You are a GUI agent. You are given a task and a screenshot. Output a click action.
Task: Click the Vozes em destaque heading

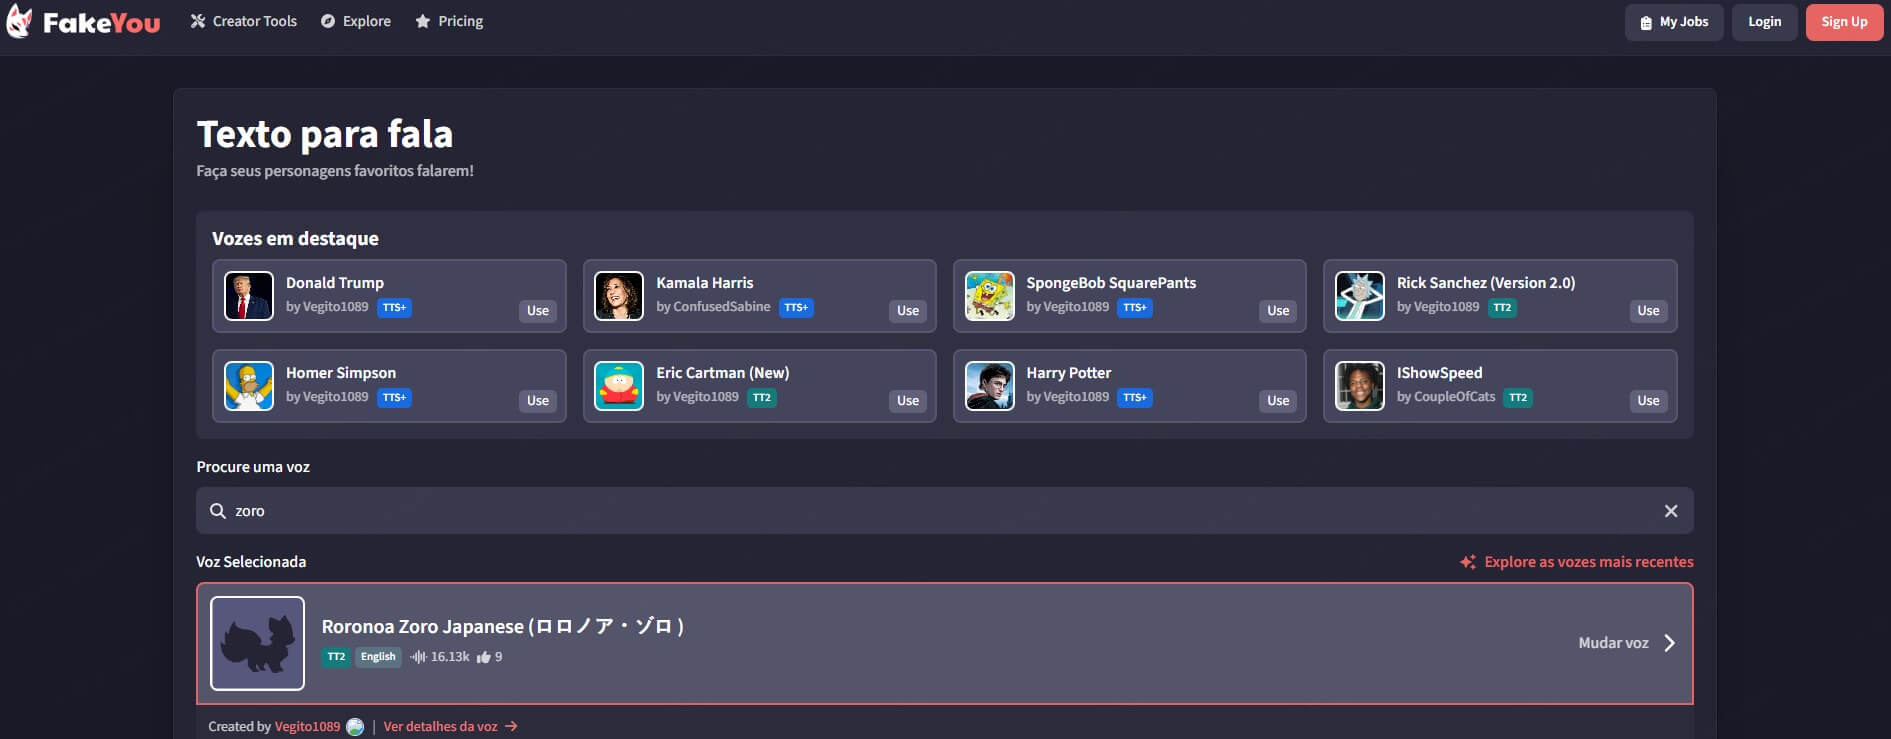[295, 239]
